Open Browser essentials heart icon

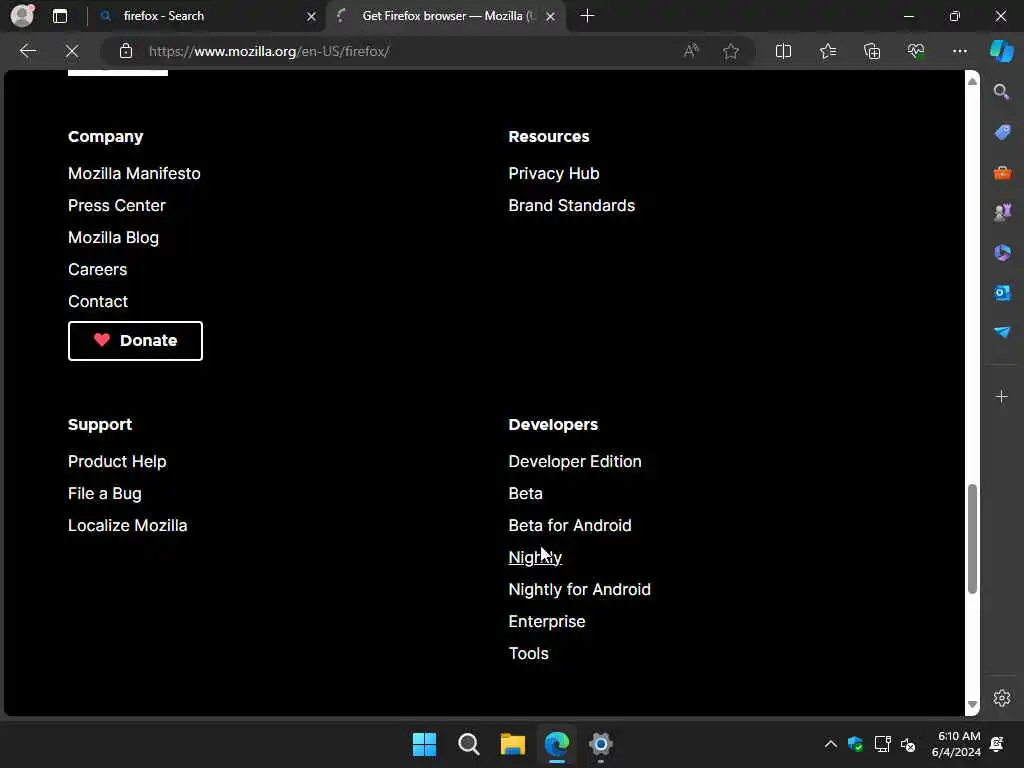click(916, 51)
